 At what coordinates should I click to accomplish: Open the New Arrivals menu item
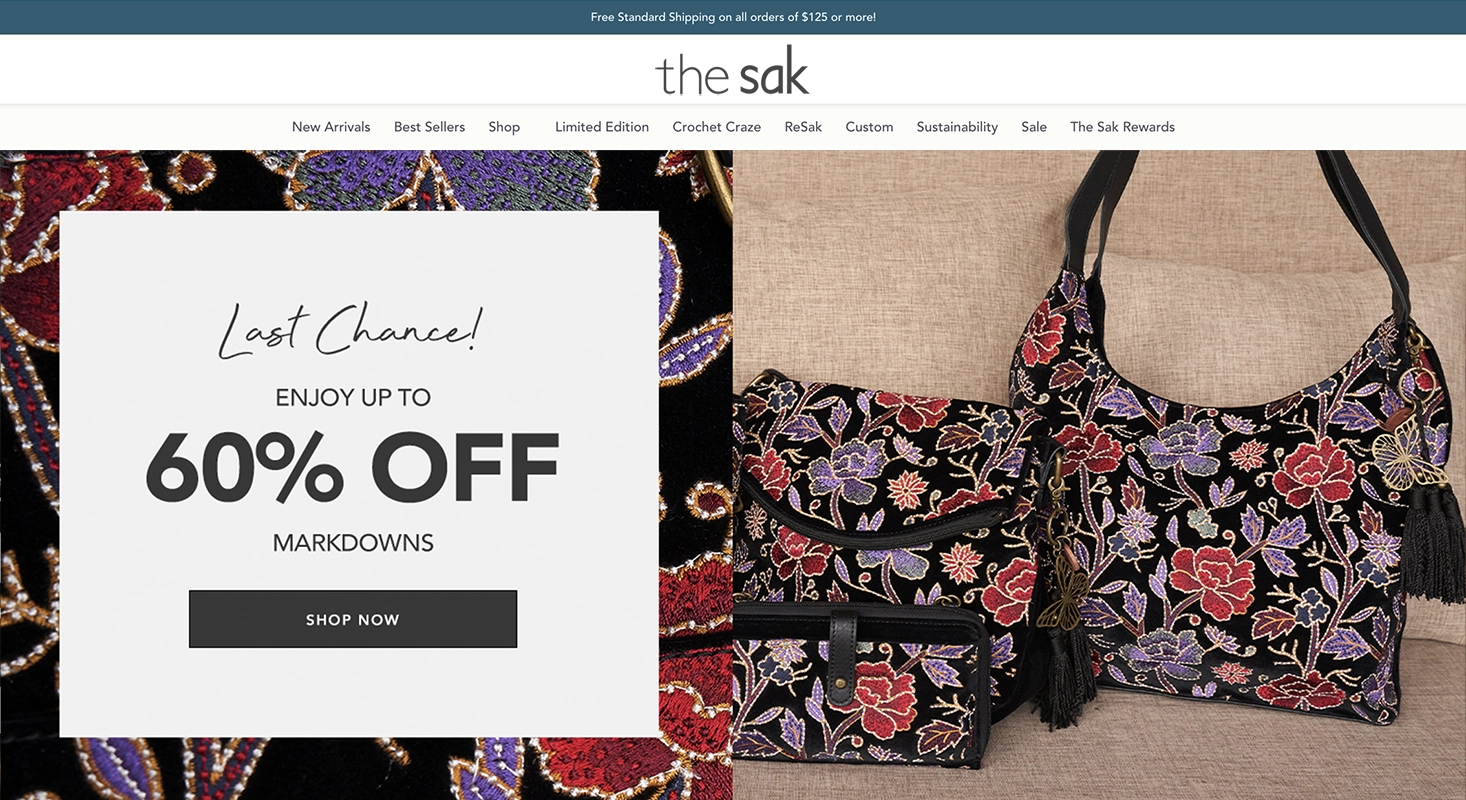coord(331,127)
